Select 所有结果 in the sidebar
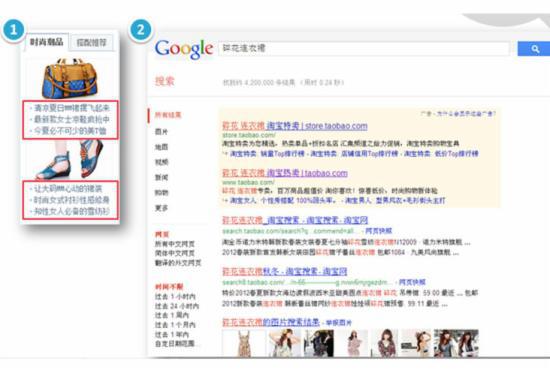550x370 pixels. coord(168,115)
